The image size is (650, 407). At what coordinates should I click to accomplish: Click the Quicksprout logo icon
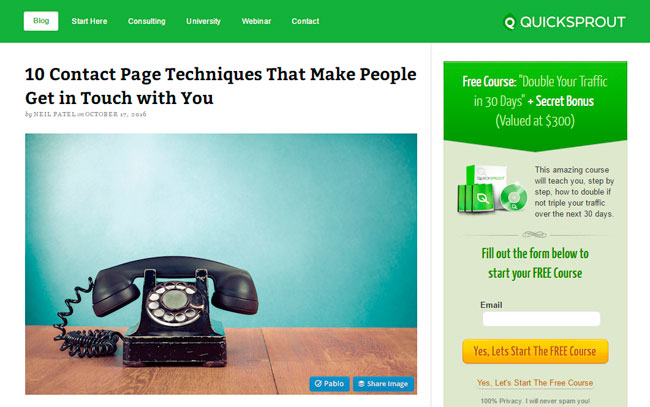point(509,22)
